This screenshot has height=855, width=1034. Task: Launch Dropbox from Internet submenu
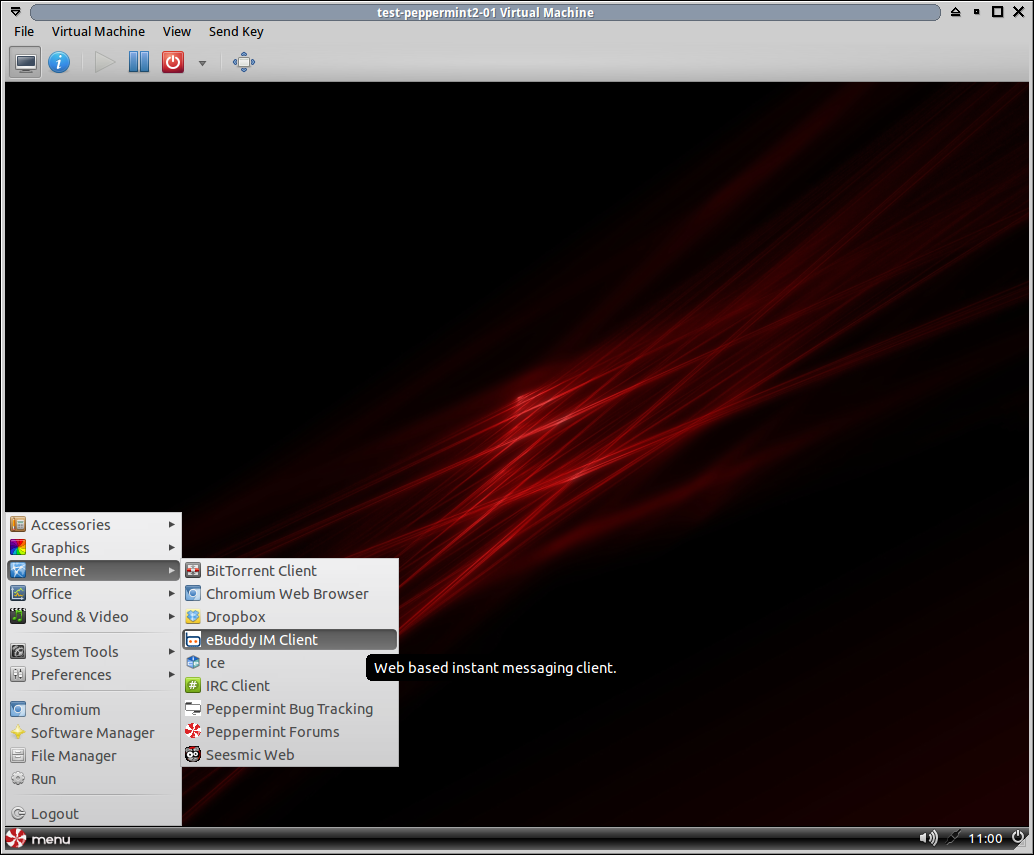tap(290, 617)
